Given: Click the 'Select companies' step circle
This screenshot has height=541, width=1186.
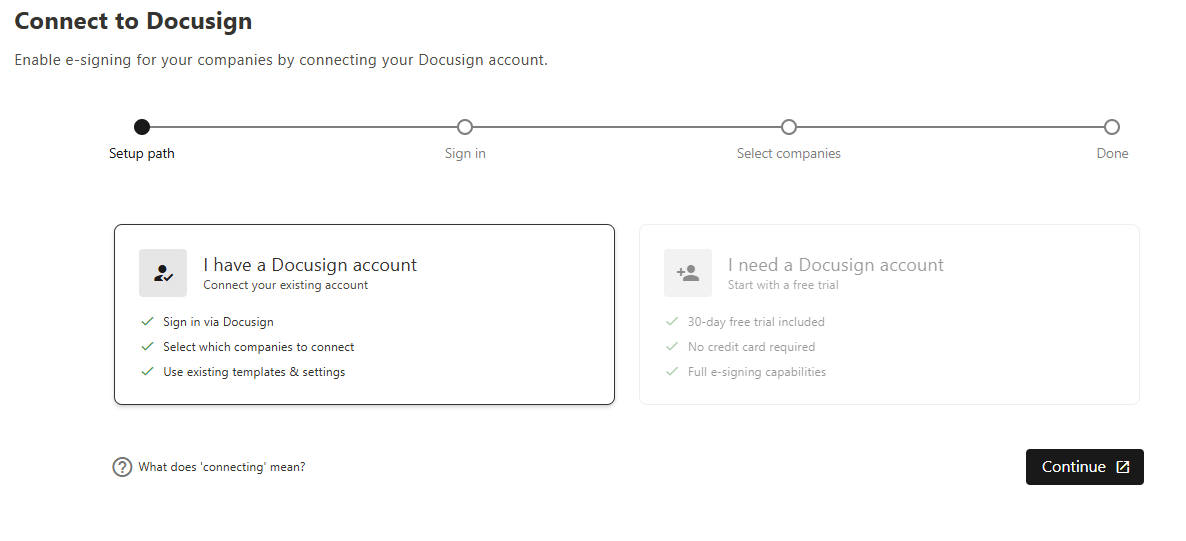Looking at the screenshot, I should point(789,127).
